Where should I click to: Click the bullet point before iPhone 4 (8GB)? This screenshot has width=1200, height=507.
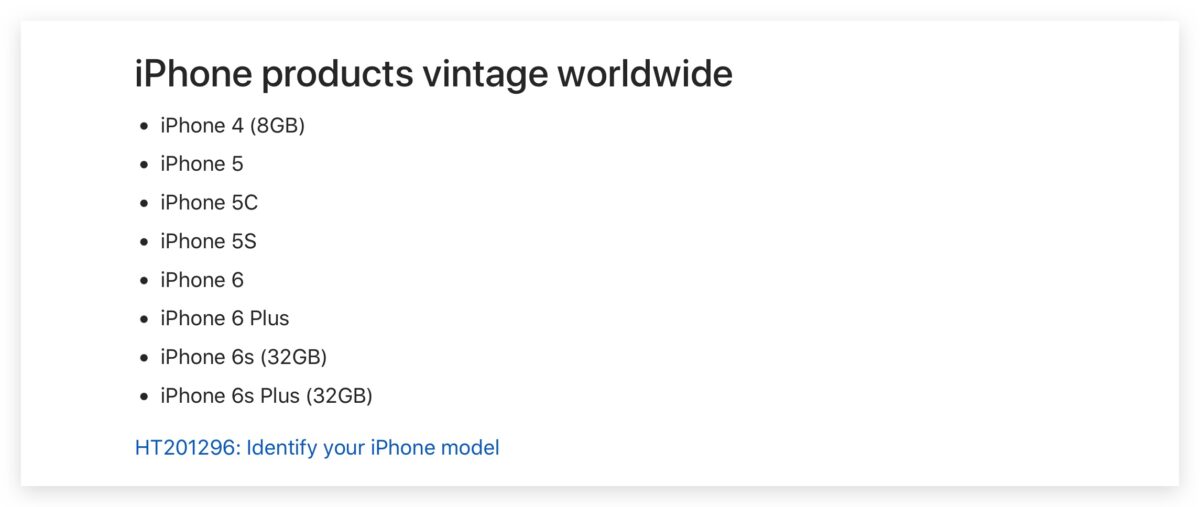(x=145, y=127)
